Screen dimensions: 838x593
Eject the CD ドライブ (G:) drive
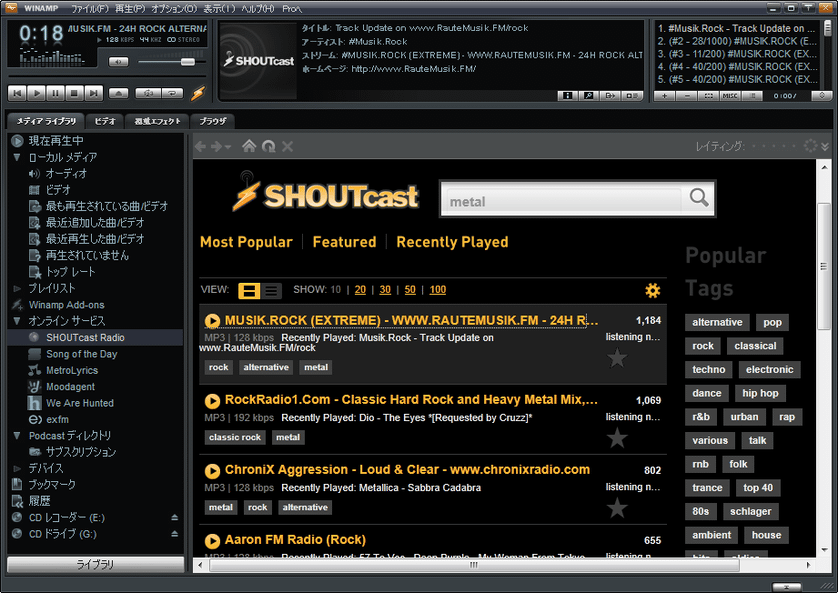(174, 534)
